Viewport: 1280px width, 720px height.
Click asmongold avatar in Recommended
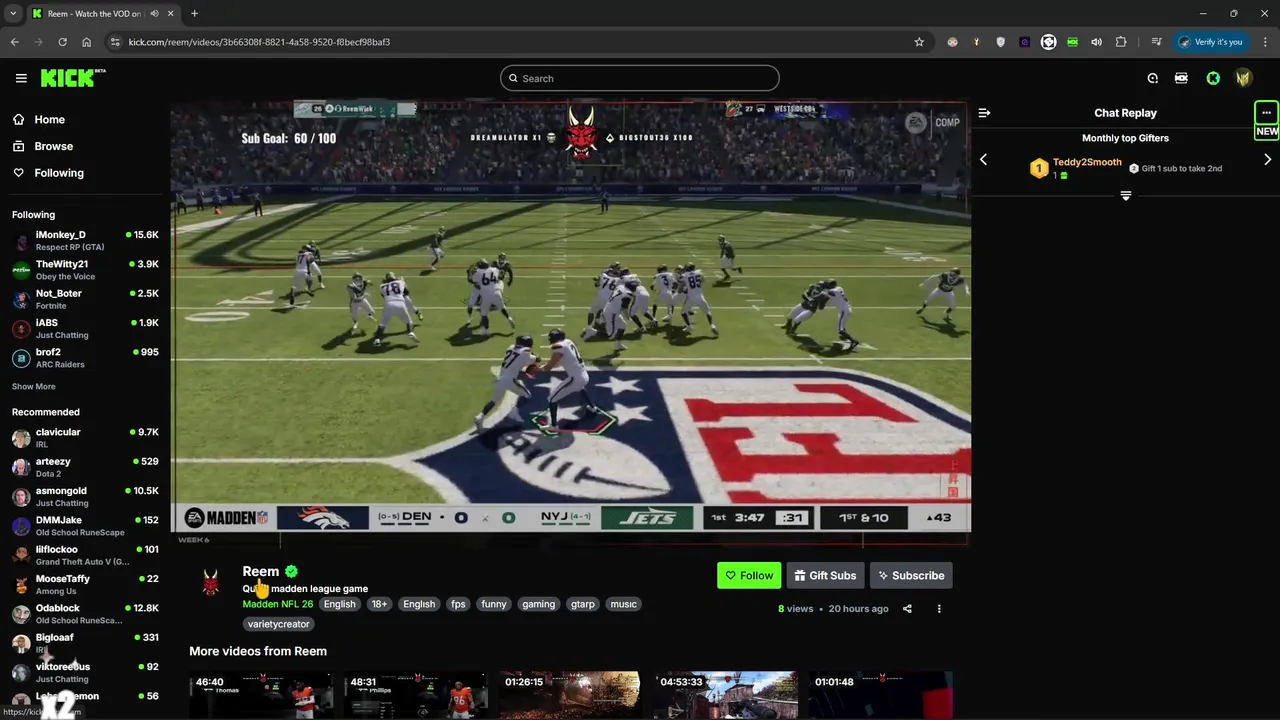[x=21, y=497]
